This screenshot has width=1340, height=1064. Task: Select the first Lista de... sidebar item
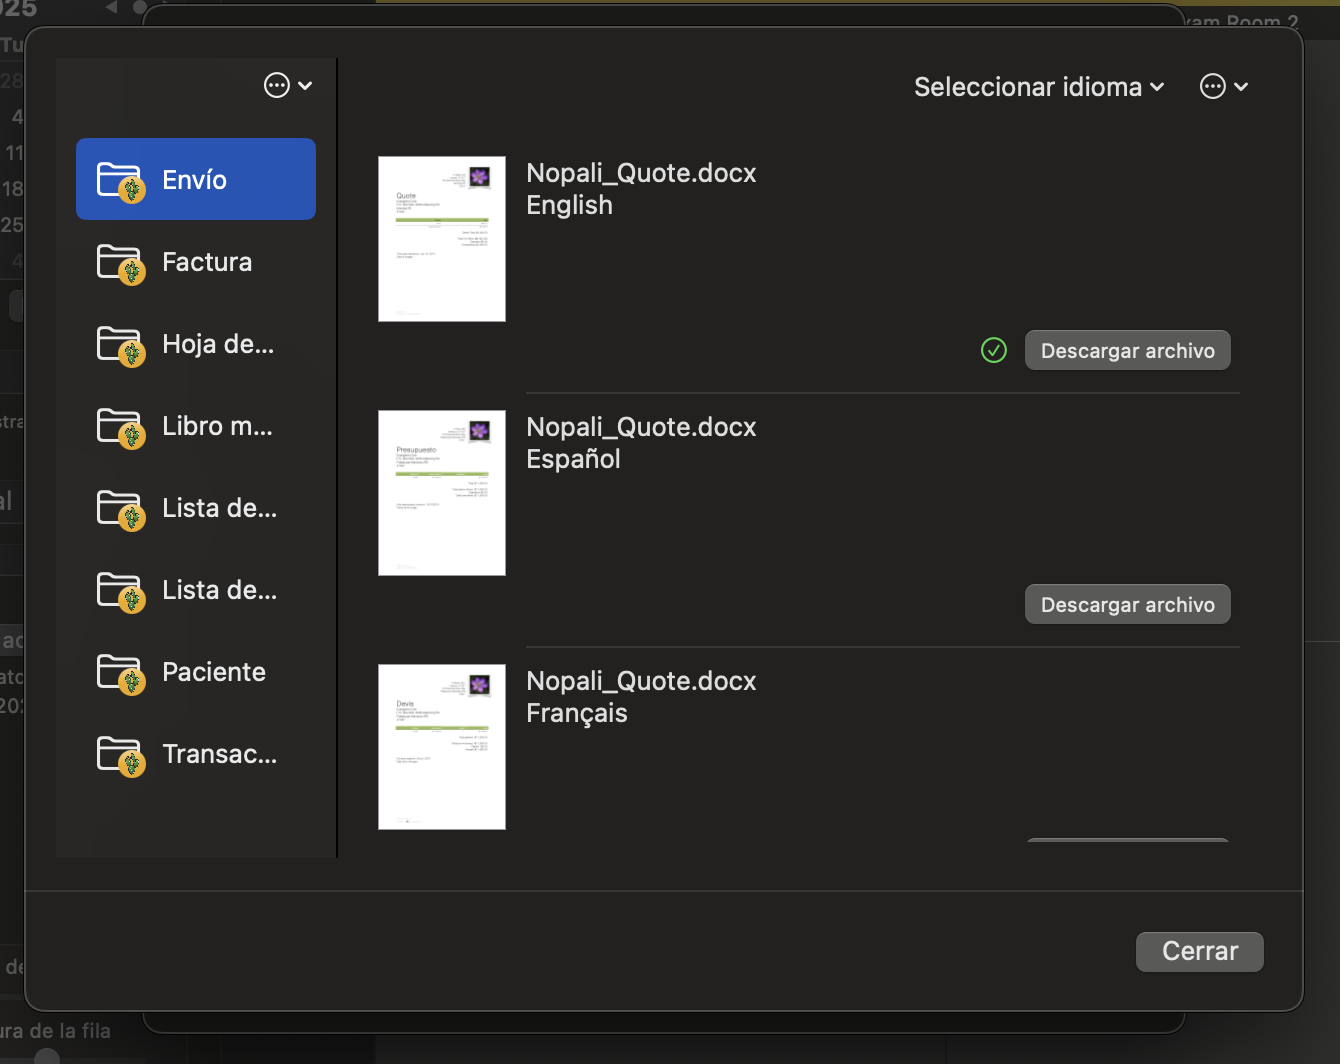pyautogui.click(x=196, y=508)
